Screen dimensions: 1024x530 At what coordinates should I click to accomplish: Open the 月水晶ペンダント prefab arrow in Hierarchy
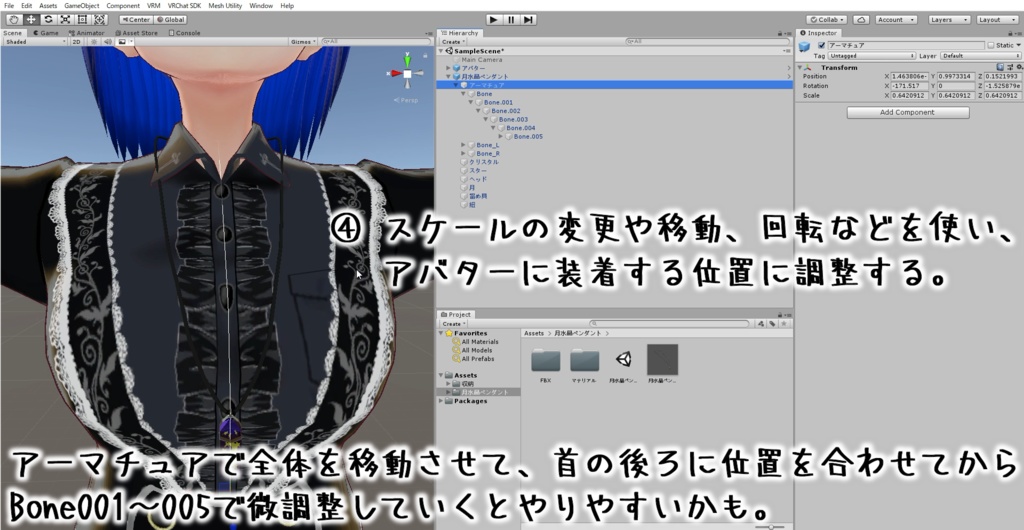click(x=789, y=76)
